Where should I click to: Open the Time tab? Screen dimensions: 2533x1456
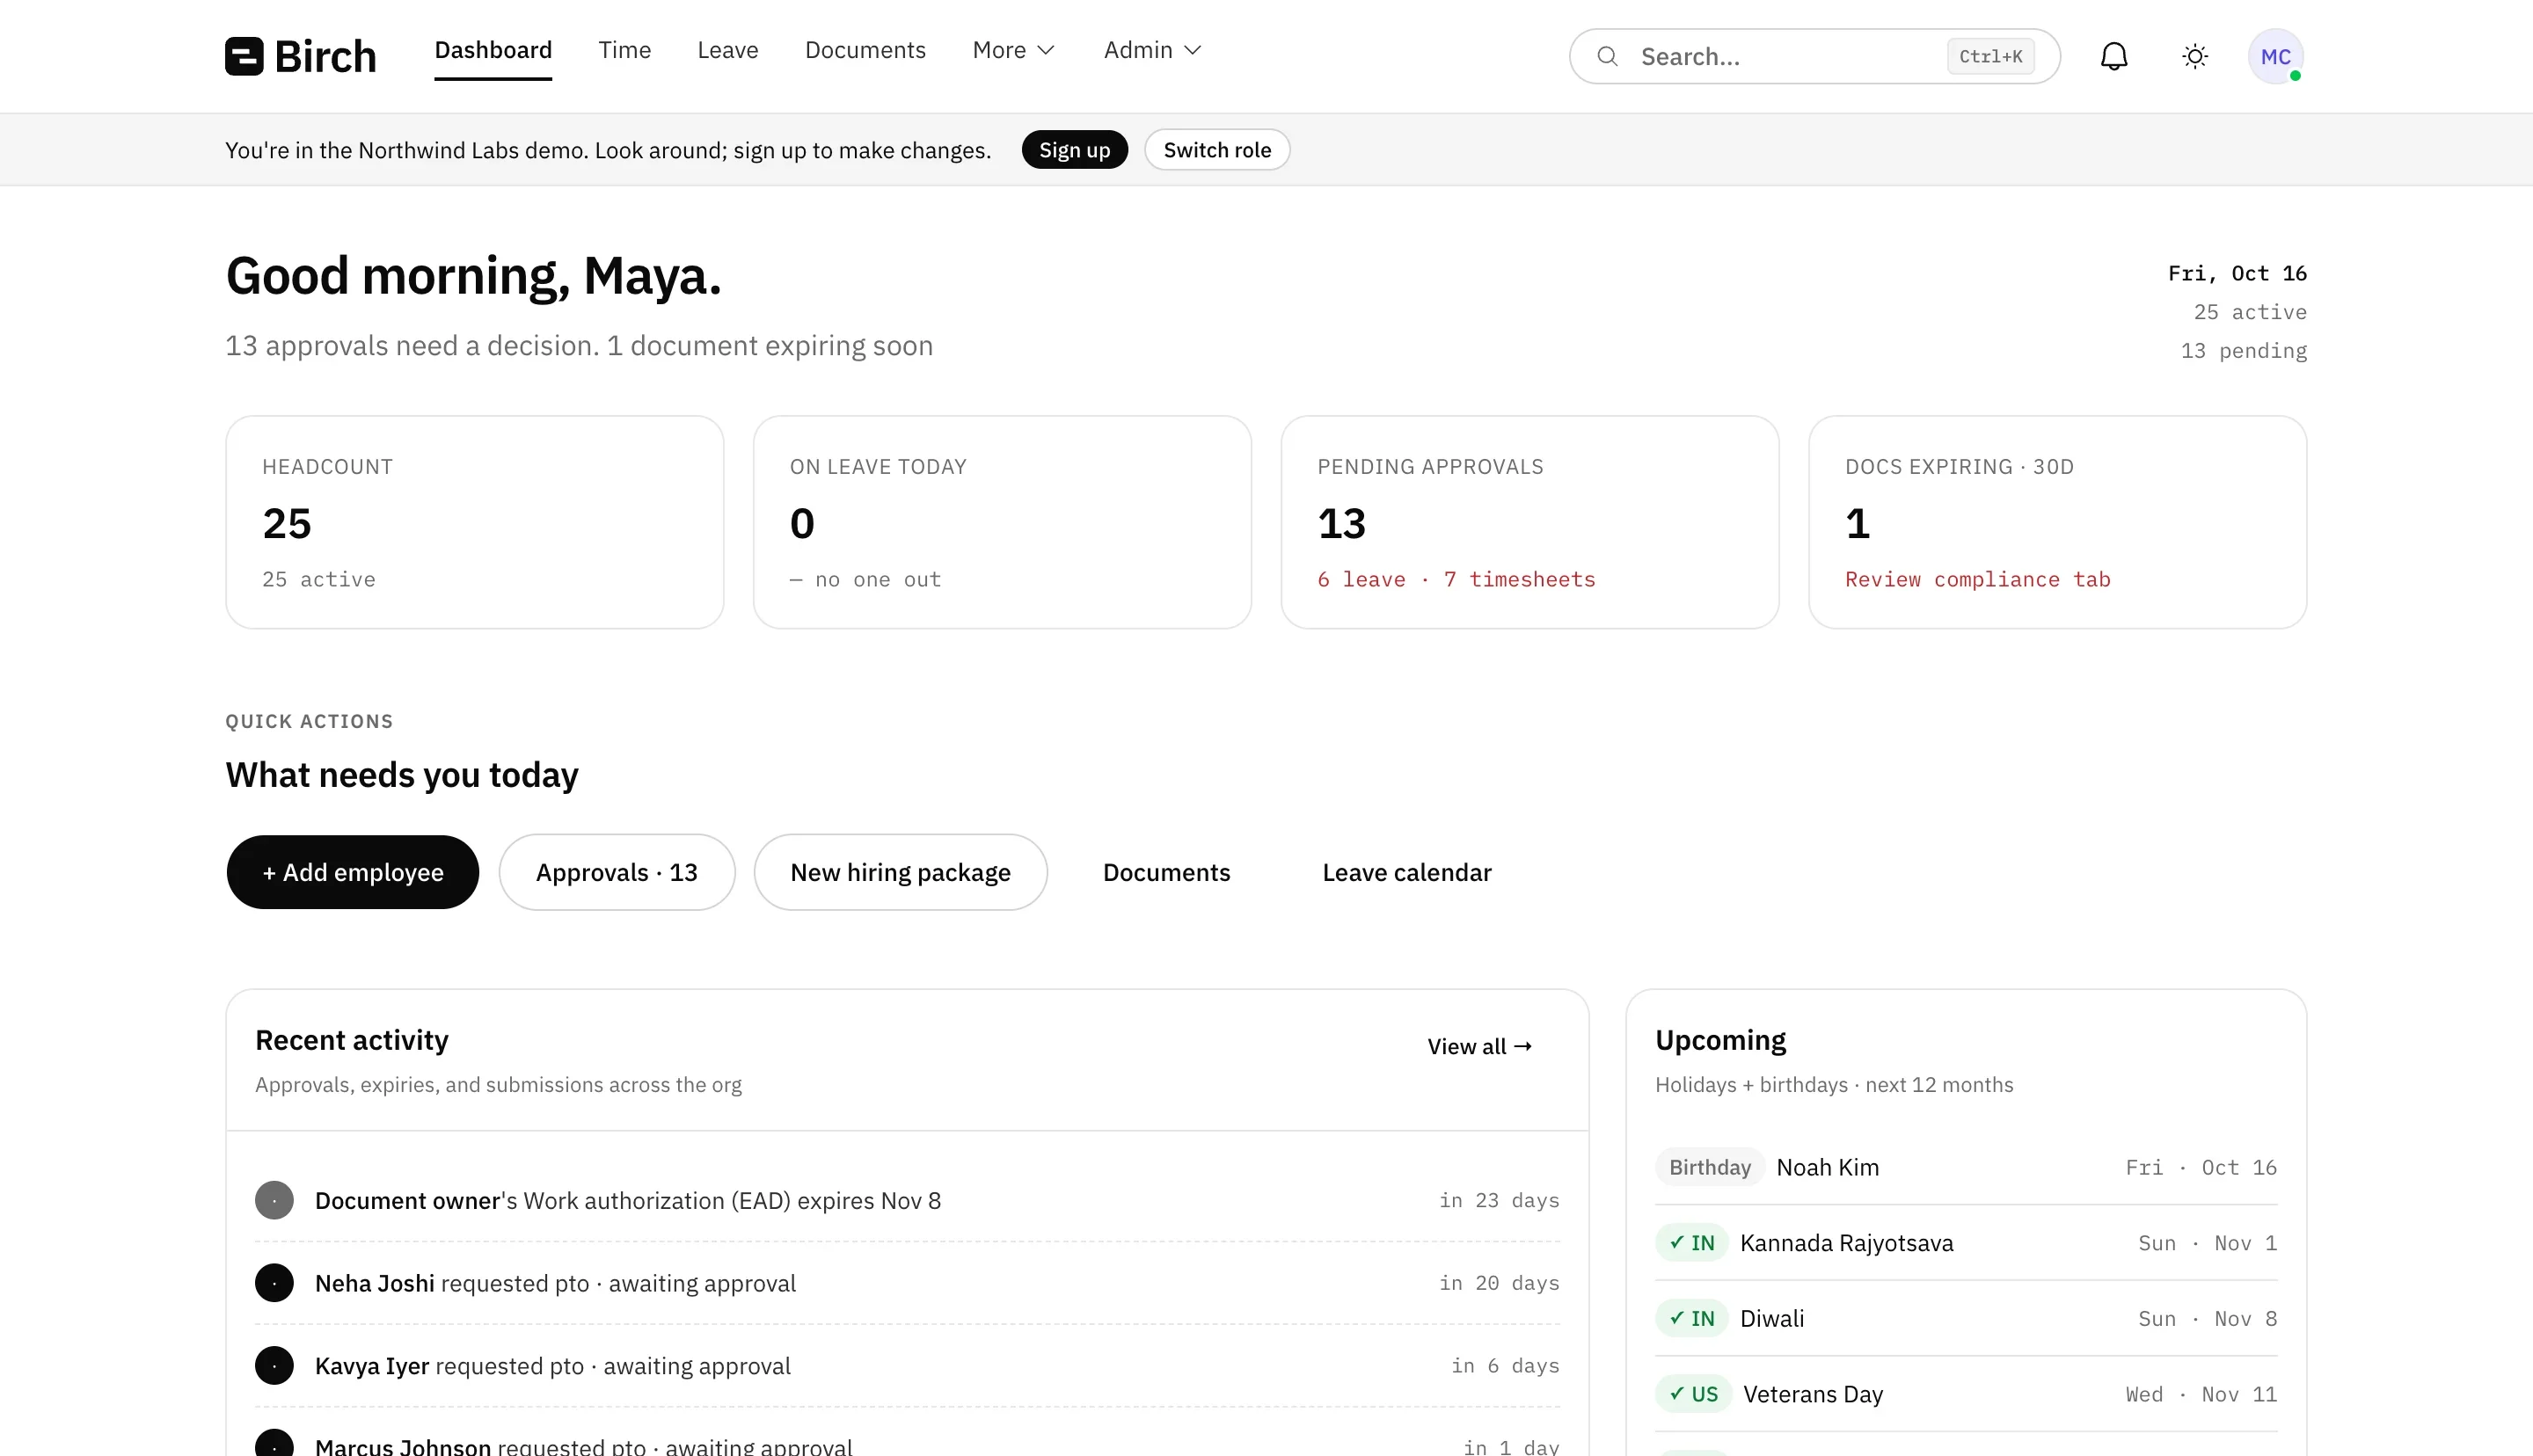[624, 50]
